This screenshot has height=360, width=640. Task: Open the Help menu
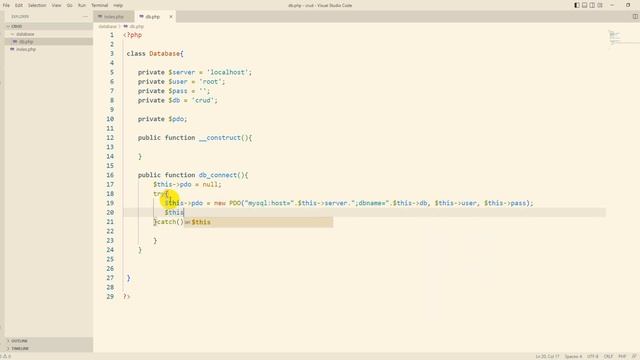(x=118, y=5)
